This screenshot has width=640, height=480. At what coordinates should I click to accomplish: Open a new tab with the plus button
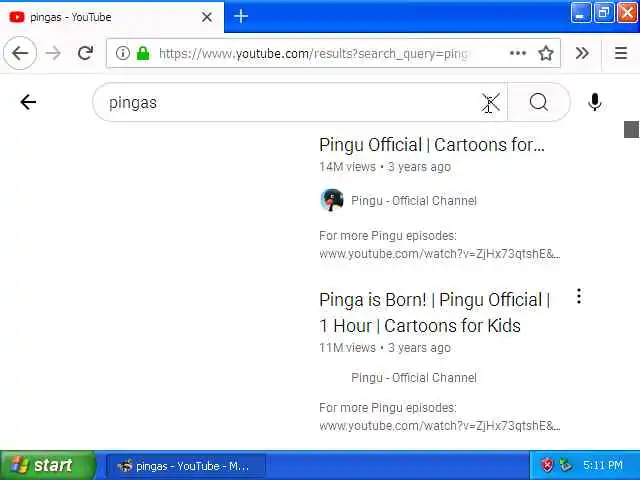[241, 16]
